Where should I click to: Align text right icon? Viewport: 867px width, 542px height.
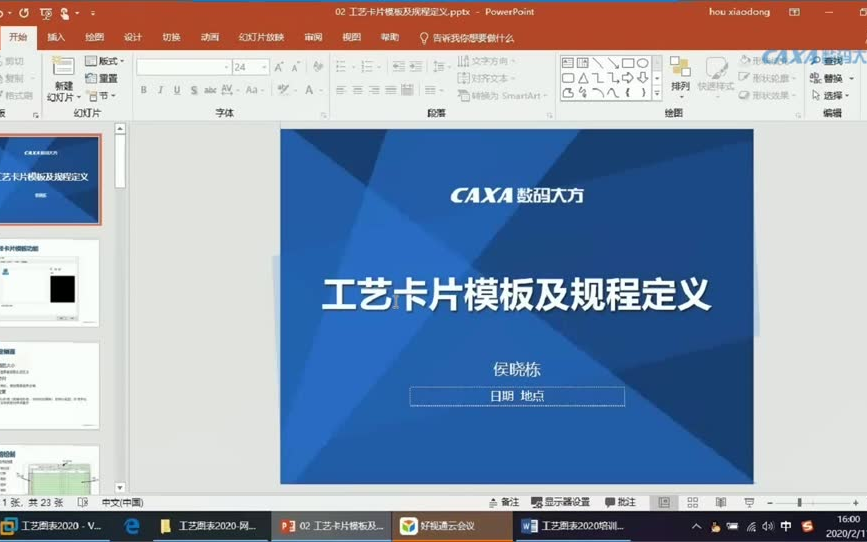374,90
